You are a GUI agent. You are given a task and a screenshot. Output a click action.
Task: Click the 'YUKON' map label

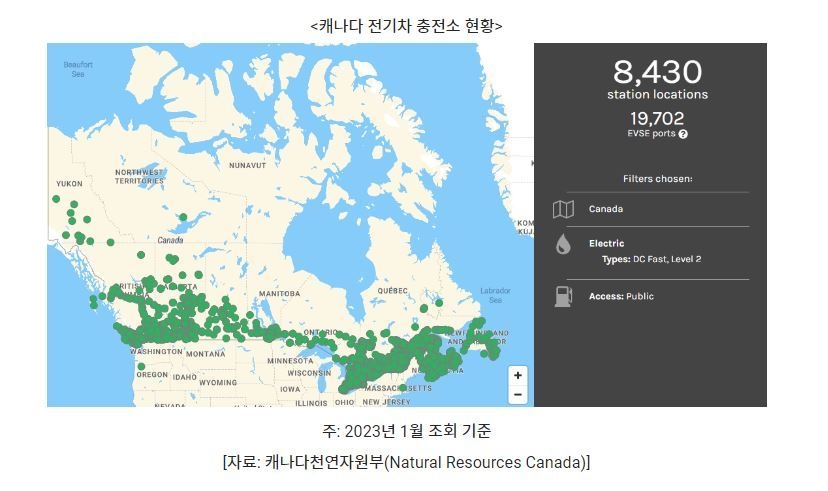tap(69, 184)
